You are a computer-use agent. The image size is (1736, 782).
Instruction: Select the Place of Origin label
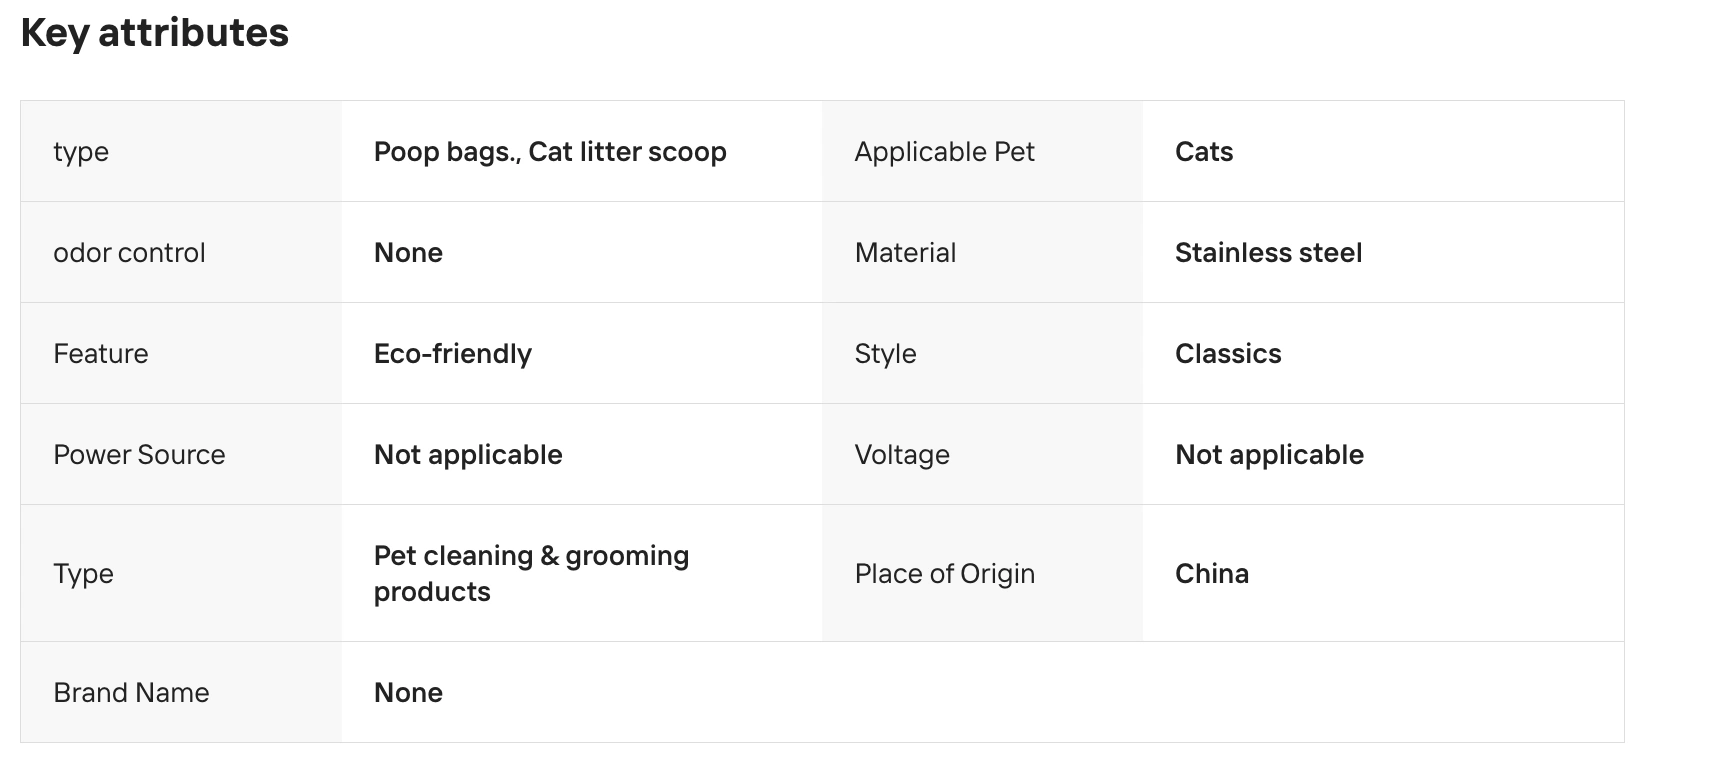(x=944, y=574)
